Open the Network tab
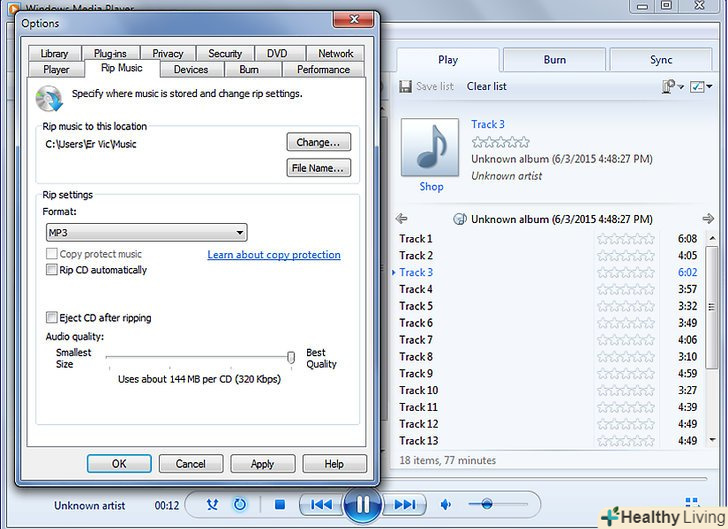Screen dimensions: 728x529 [335, 53]
